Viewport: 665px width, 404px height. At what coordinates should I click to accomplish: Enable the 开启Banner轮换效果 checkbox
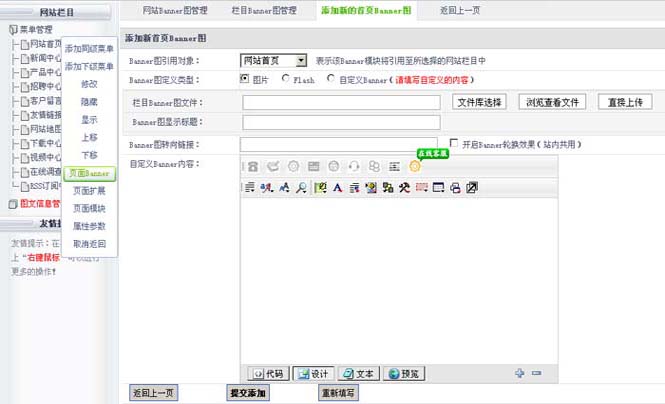tap(455, 143)
